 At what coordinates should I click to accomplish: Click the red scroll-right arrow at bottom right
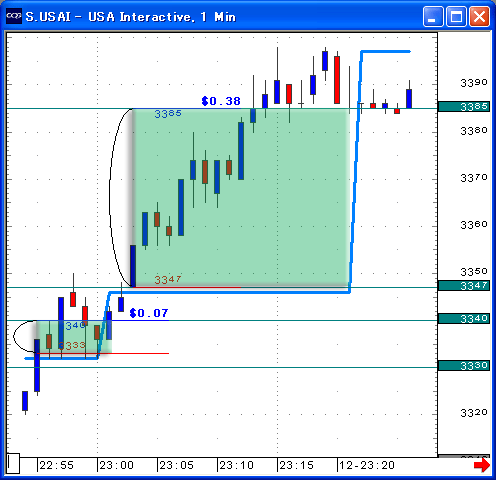[482, 465]
